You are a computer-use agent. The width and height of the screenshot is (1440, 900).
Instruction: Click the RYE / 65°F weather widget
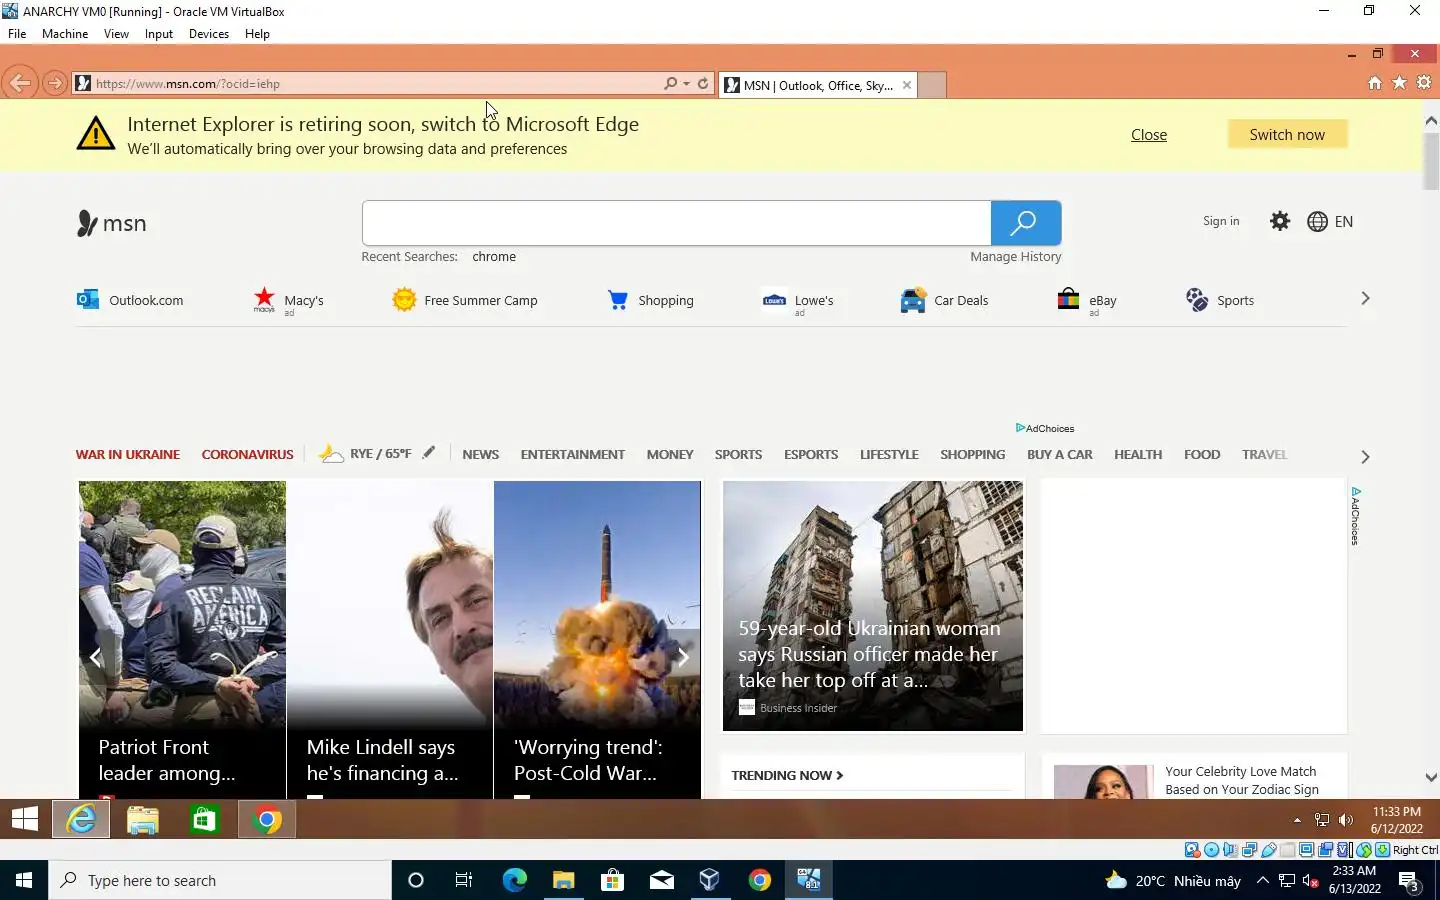click(x=365, y=453)
